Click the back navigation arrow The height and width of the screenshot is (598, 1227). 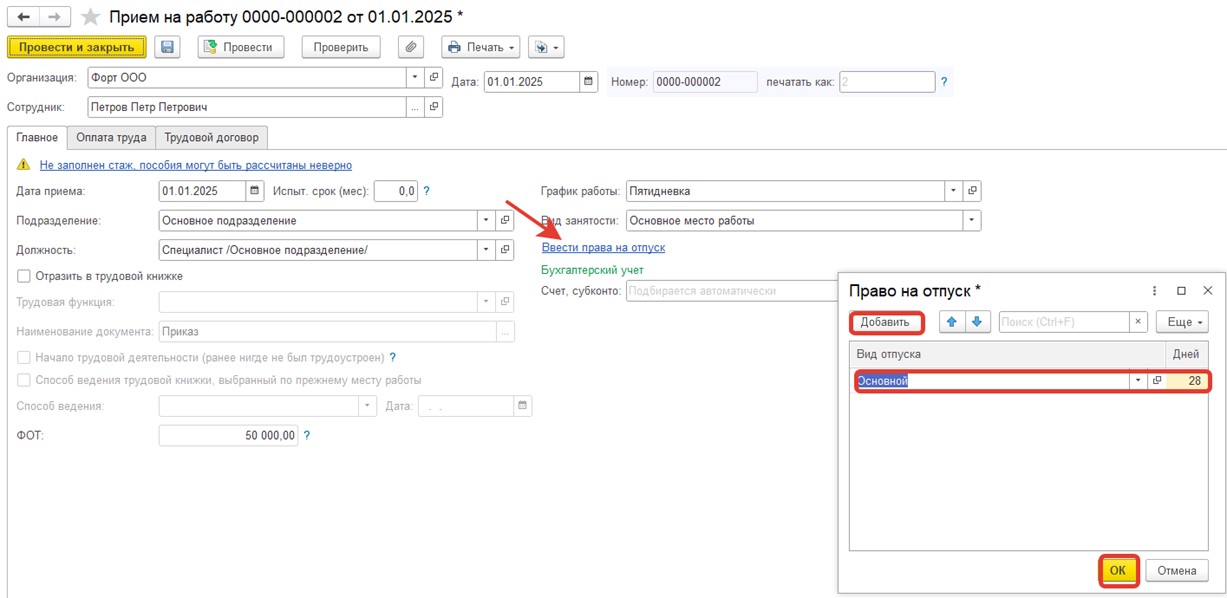(24, 17)
